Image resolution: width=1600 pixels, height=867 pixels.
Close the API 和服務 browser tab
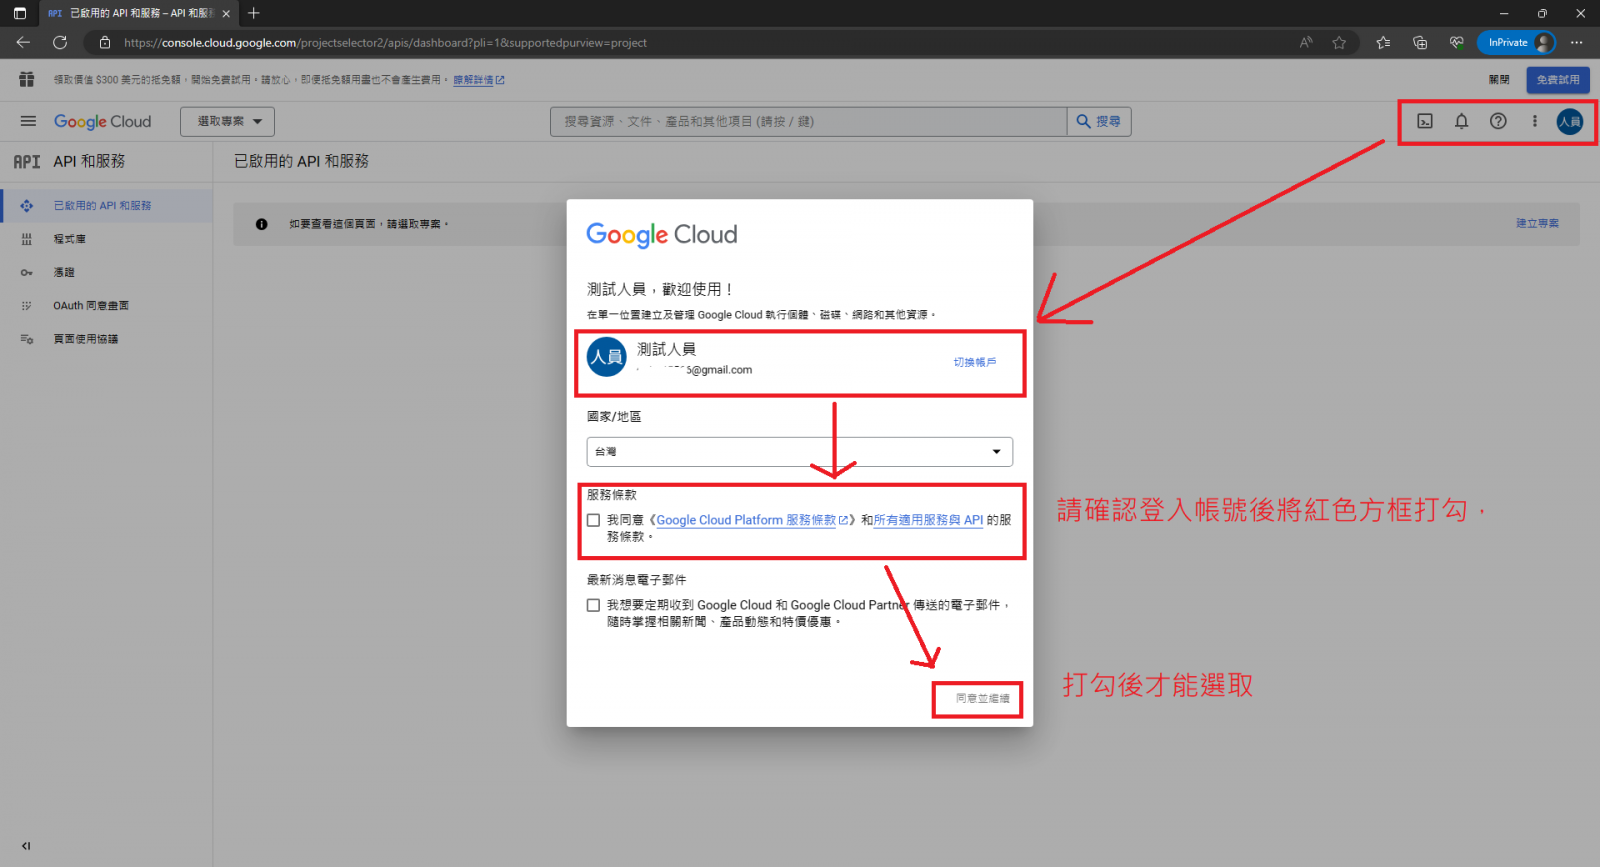(226, 13)
